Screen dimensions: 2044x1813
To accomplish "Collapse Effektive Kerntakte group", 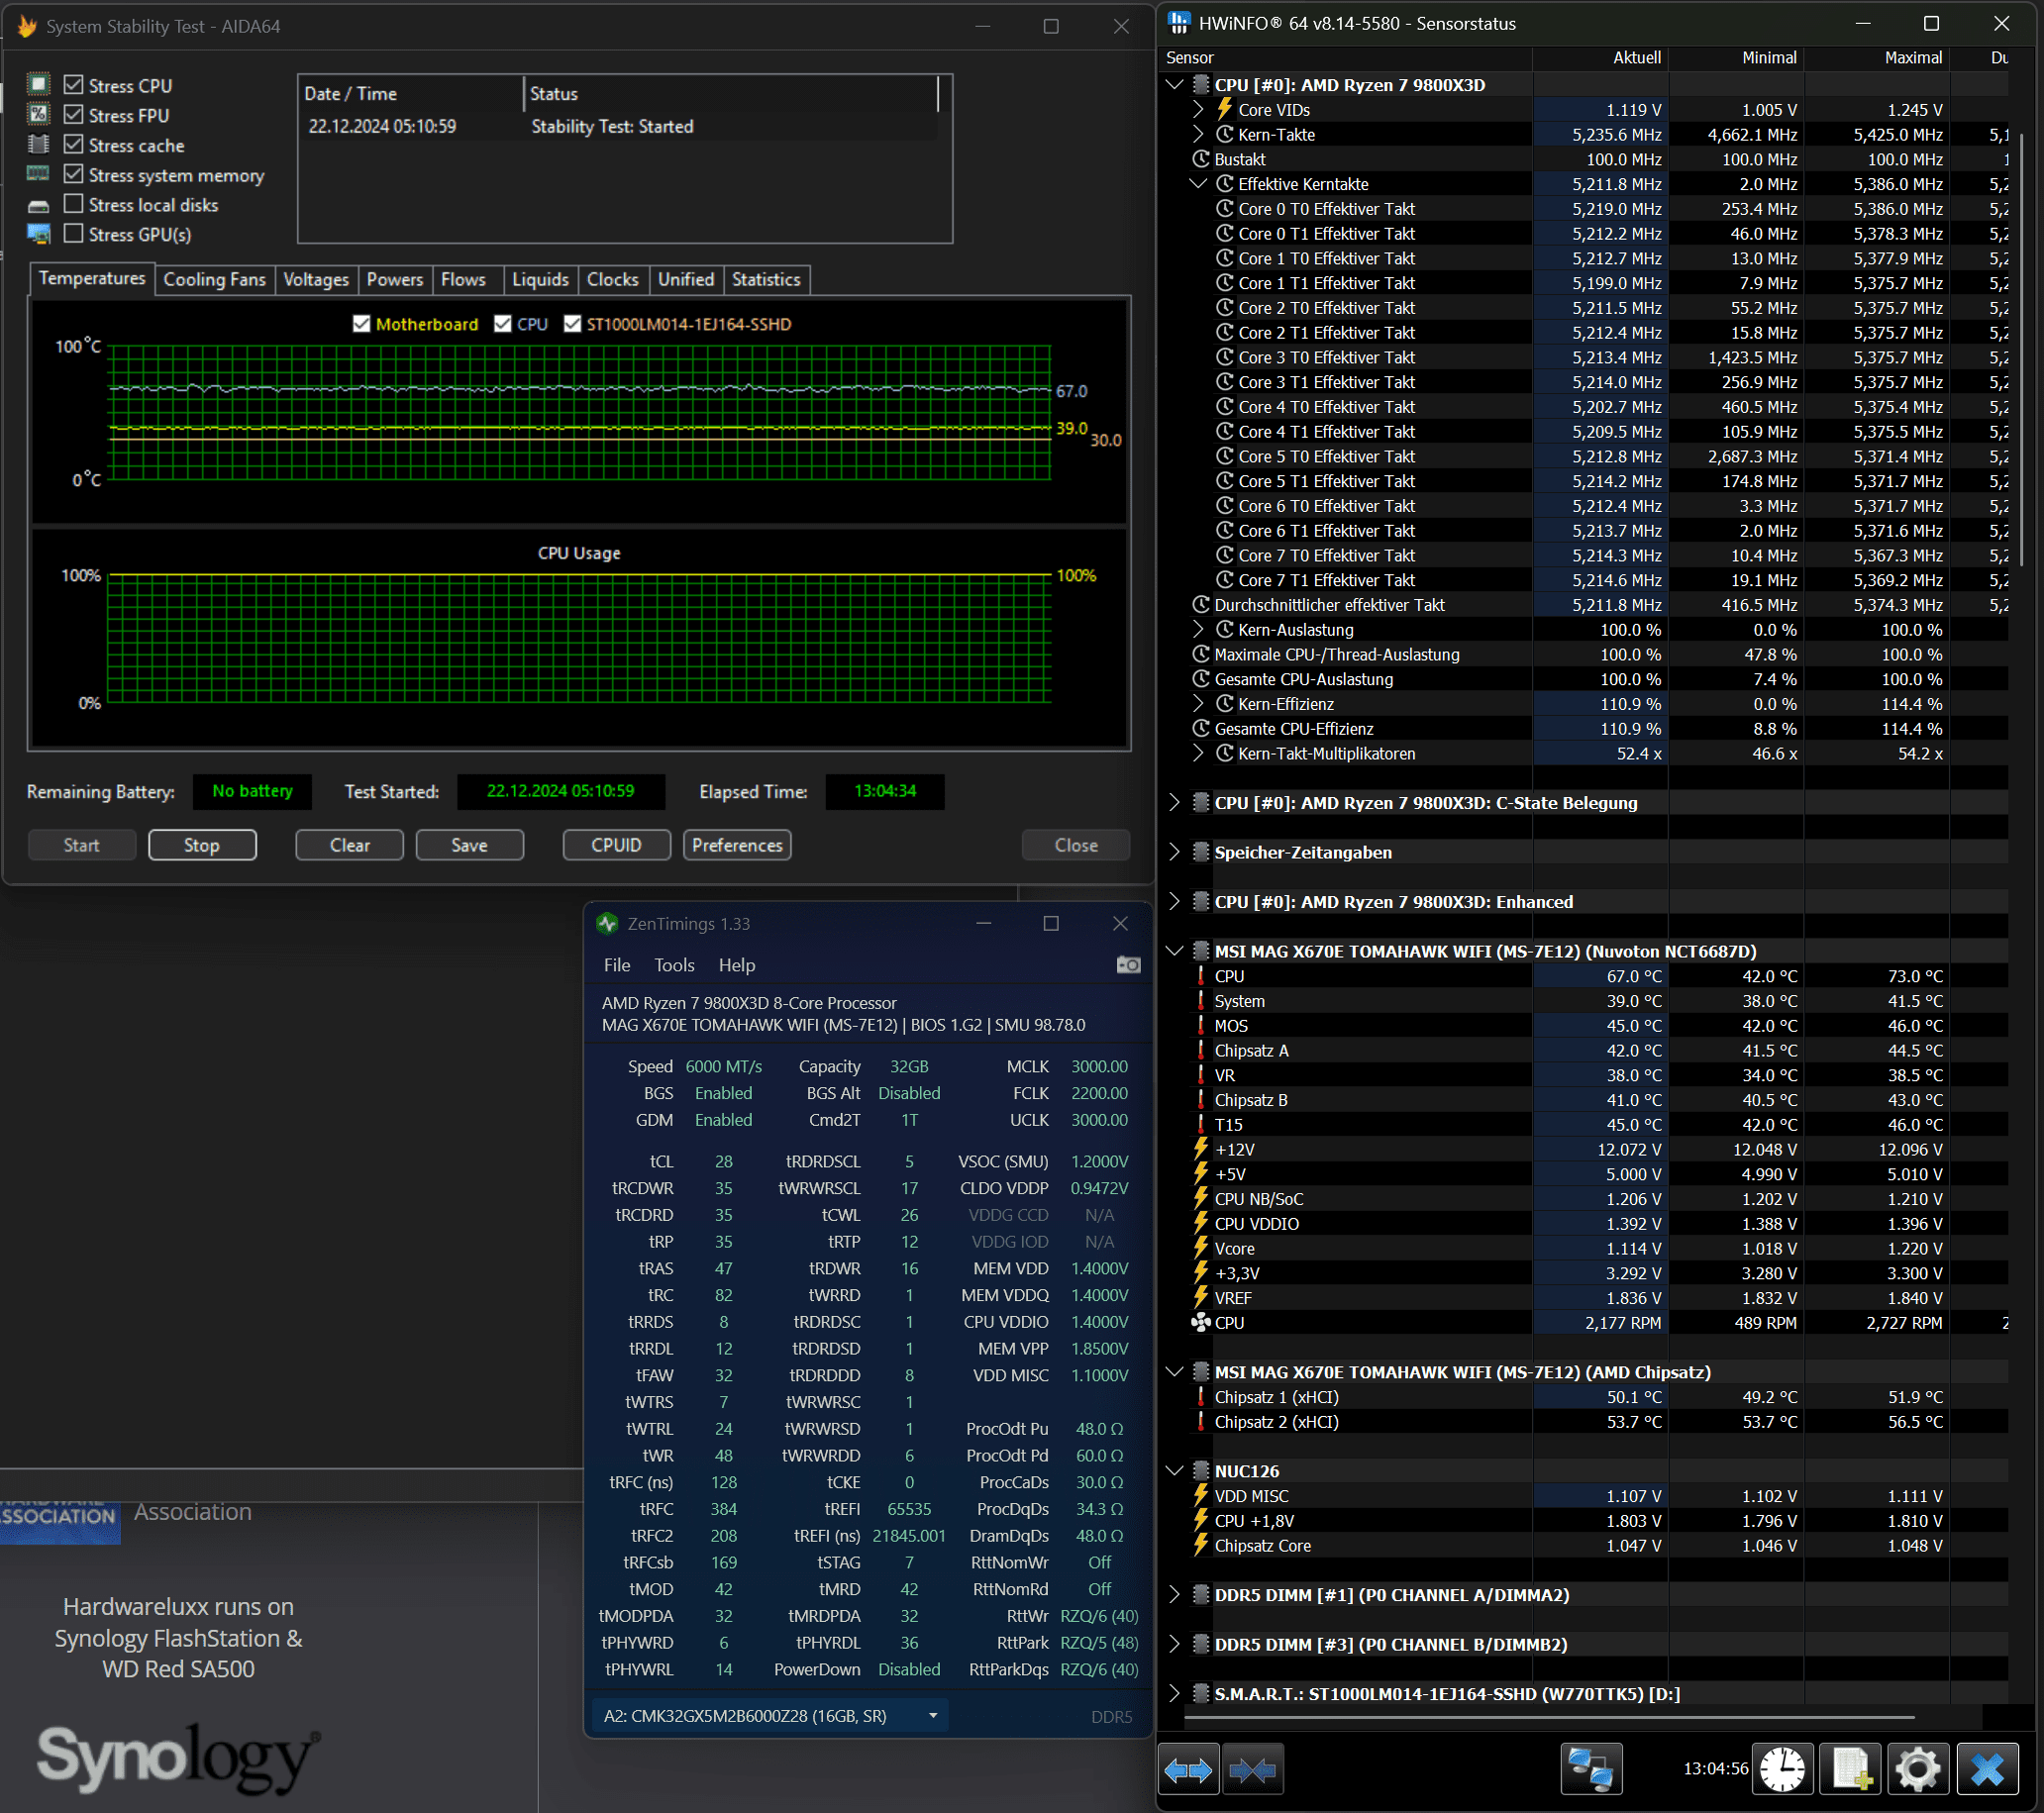I will 1199,184.
